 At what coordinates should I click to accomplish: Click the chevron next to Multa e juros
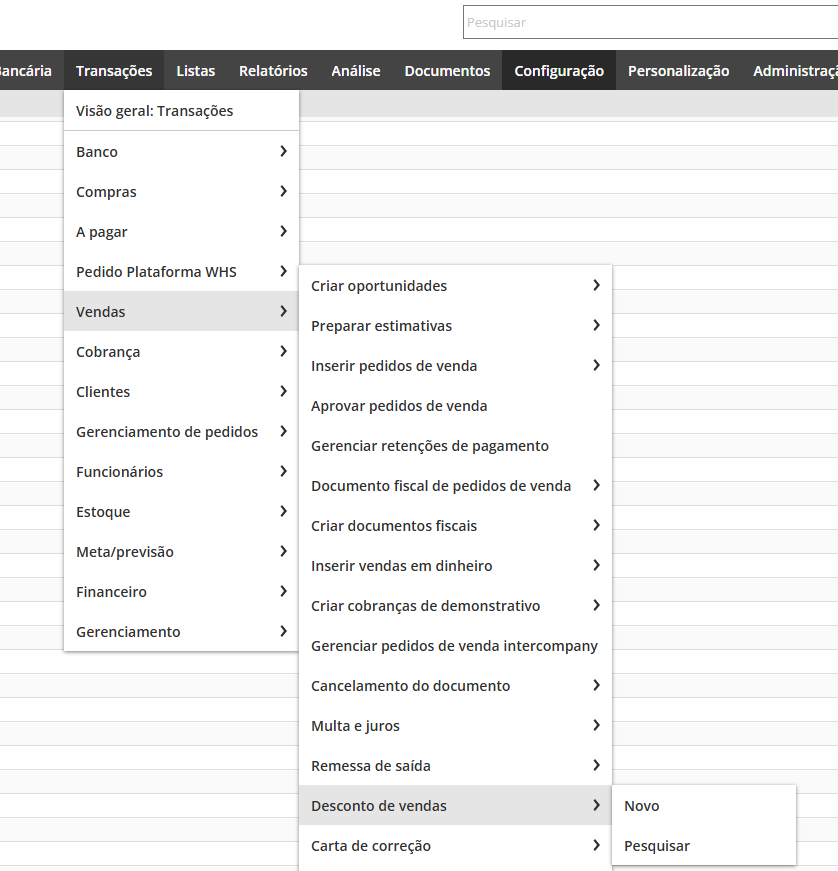click(596, 726)
